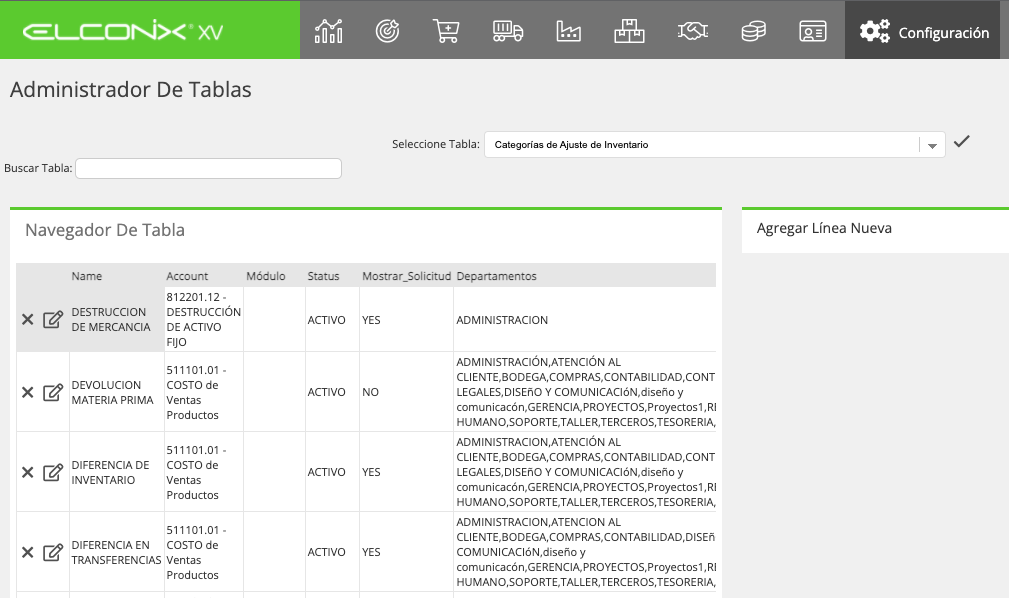This screenshot has width=1009, height=598.
Task: Open the handshake module icon
Action: tap(692, 31)
